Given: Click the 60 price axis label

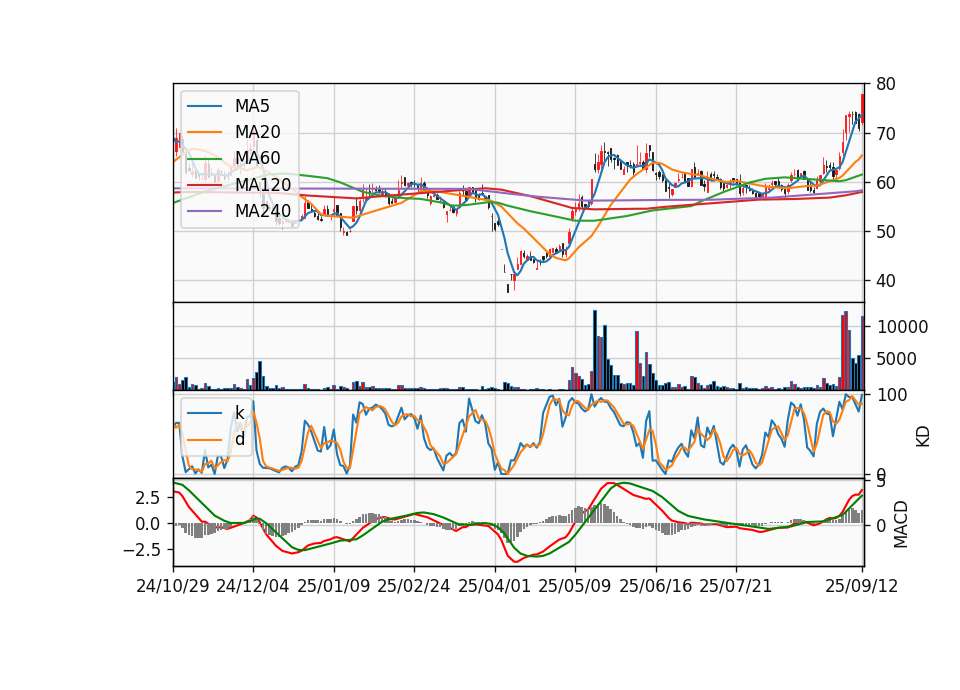Looking at the screenshot, I should (886, 182).
